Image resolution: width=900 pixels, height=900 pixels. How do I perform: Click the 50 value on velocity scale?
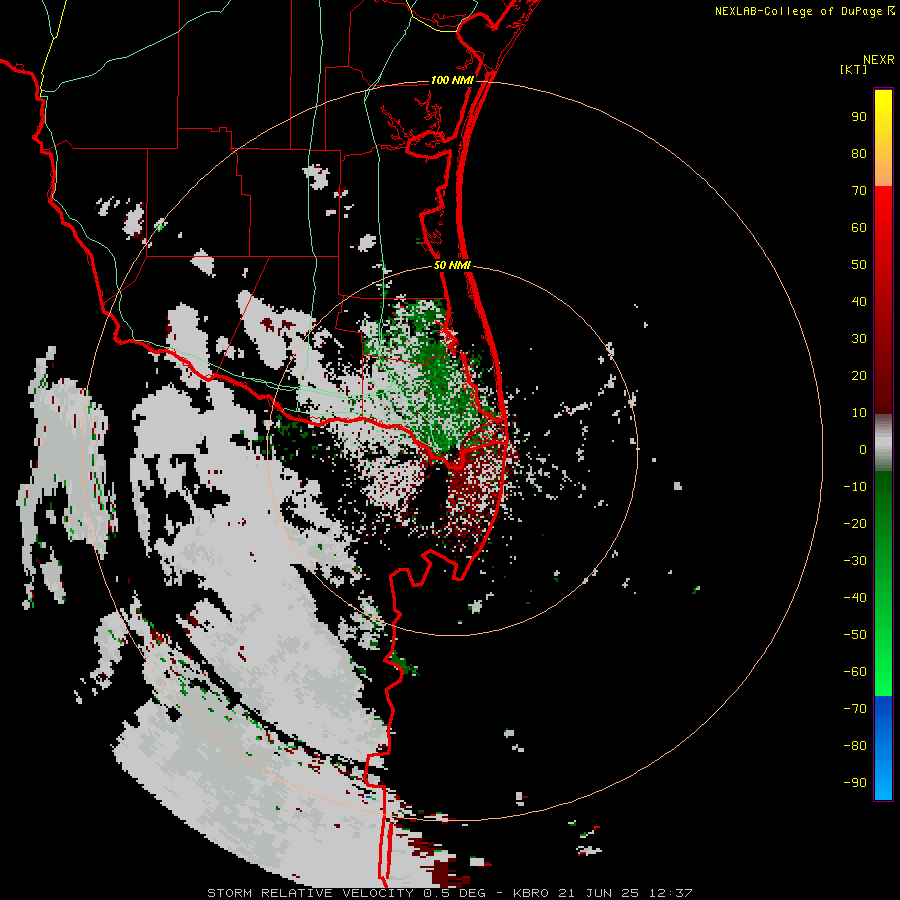[x=859, y=265]
